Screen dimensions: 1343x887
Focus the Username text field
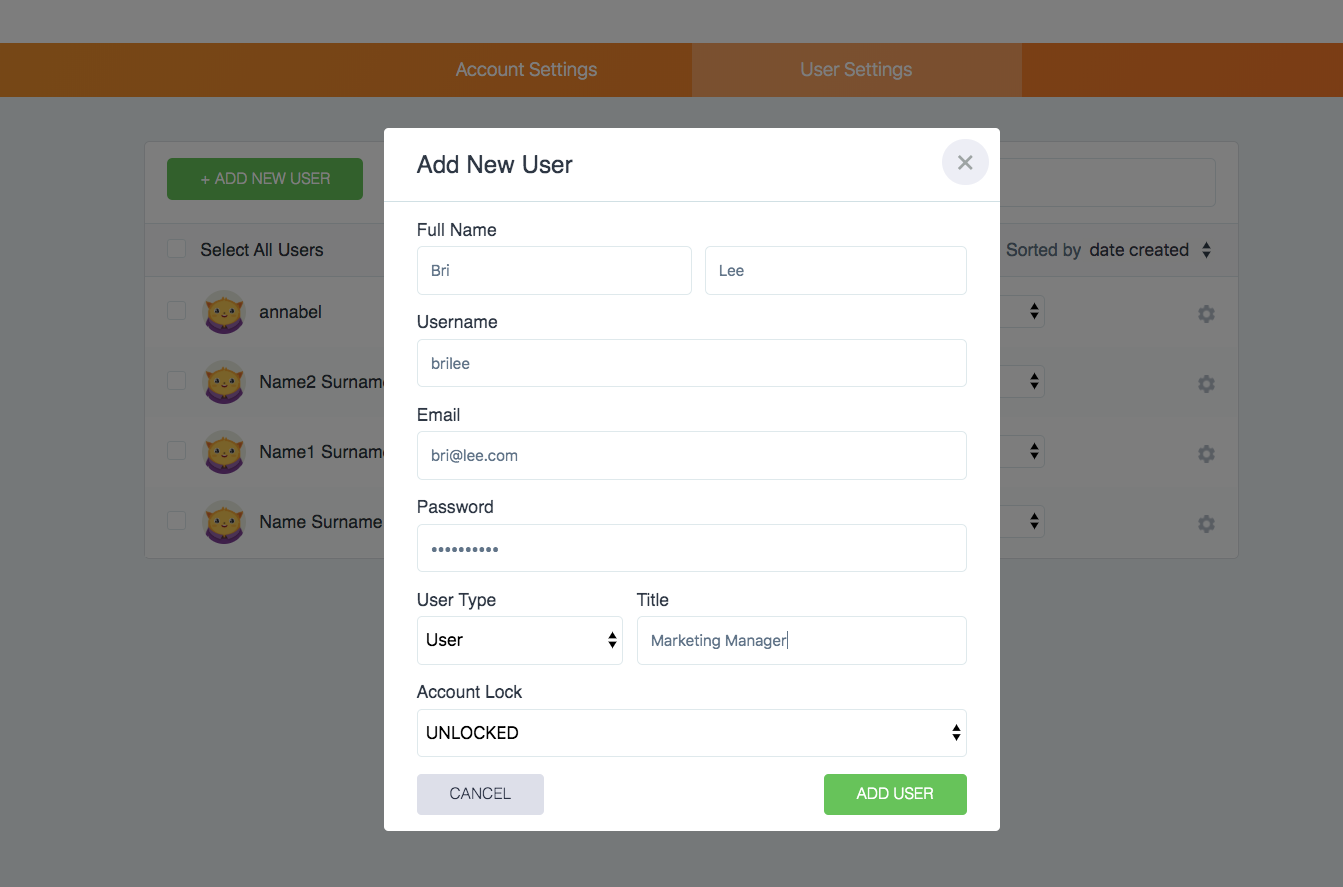(x=691, y=363)
